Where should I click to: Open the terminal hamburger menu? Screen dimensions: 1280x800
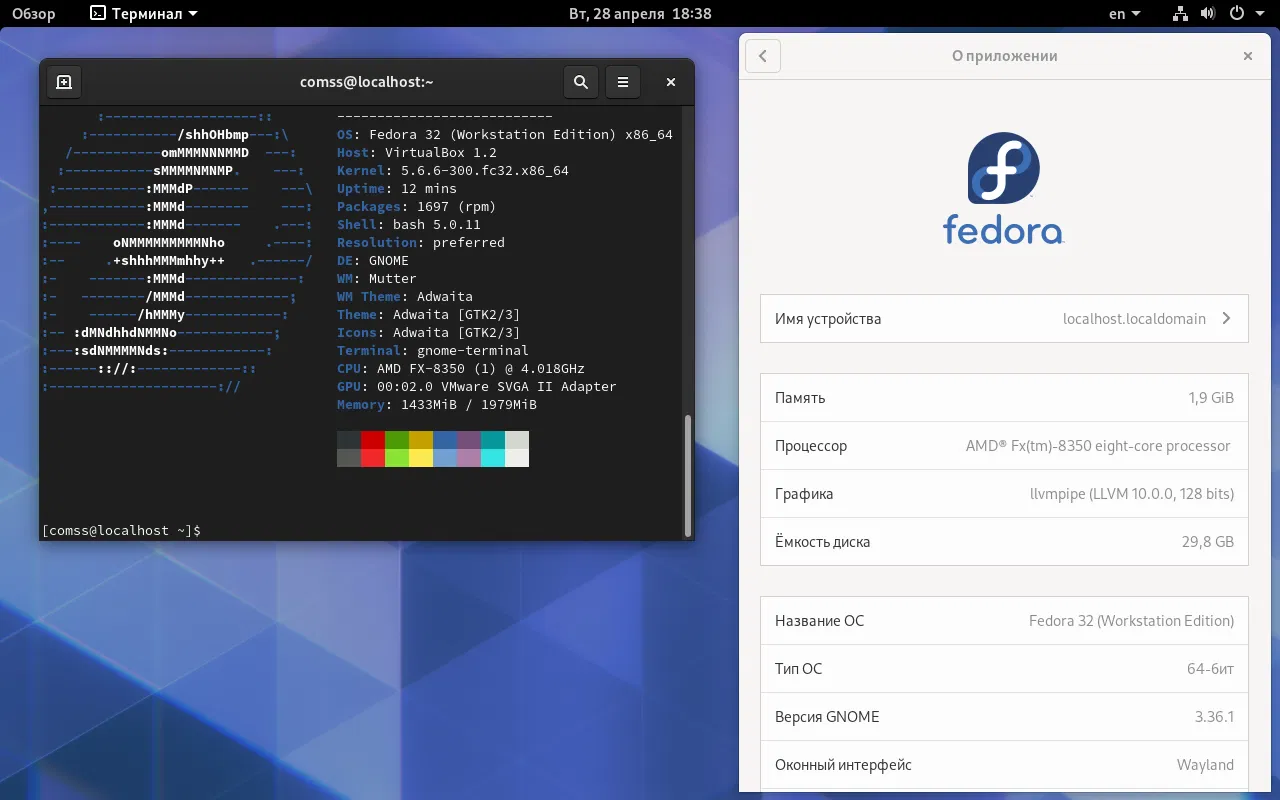[x=623, y=82]
